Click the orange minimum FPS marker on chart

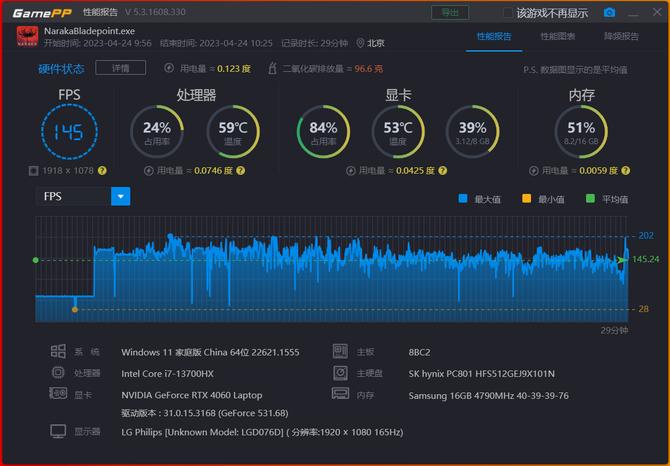click(74, 309)
